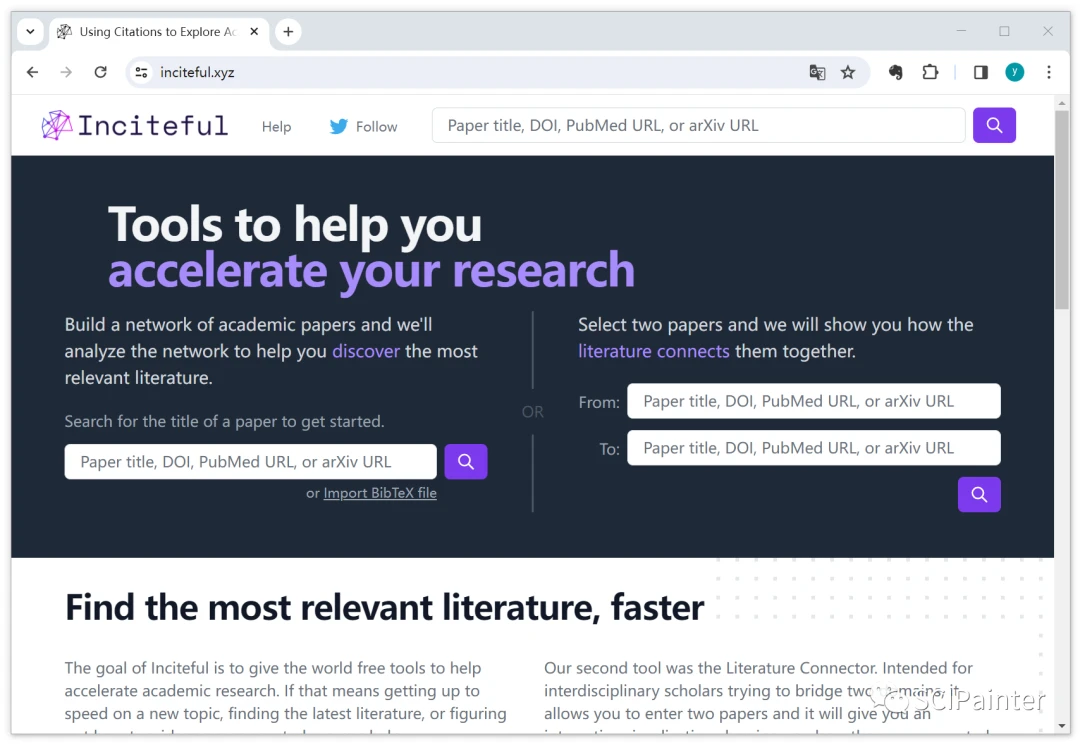Click the scrollbar up arrow
This screenshot has height=745, width=1080.
[1061, 103]
